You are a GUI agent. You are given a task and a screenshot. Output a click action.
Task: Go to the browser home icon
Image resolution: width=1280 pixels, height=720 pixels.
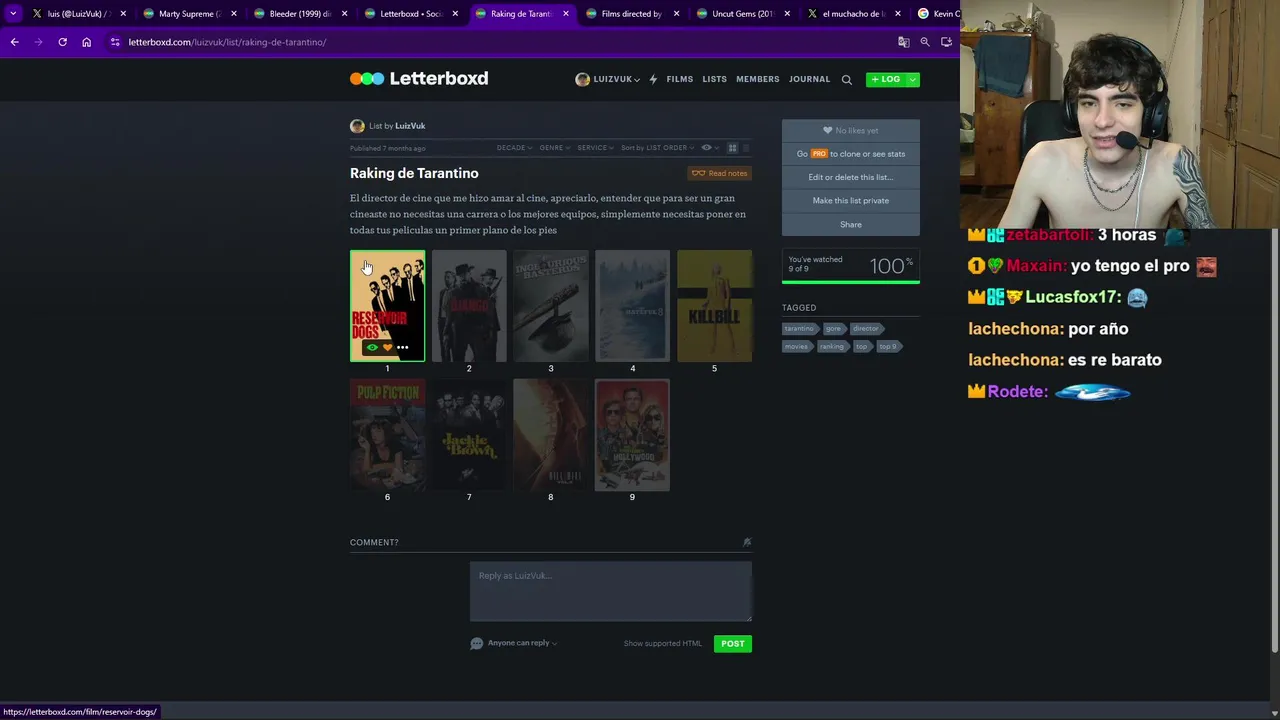(87, 42)
